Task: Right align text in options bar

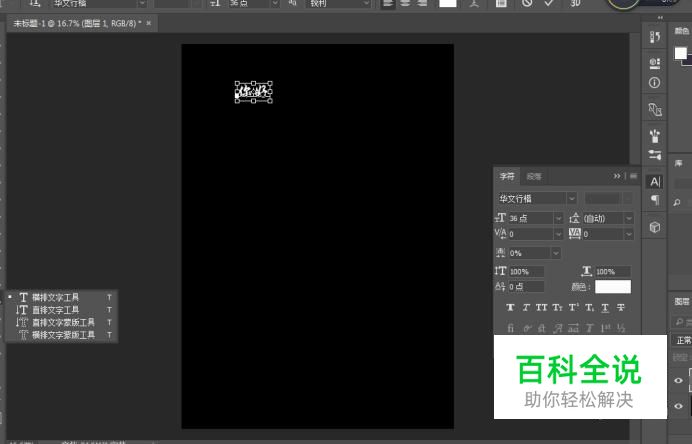Action: pos(422,4)
